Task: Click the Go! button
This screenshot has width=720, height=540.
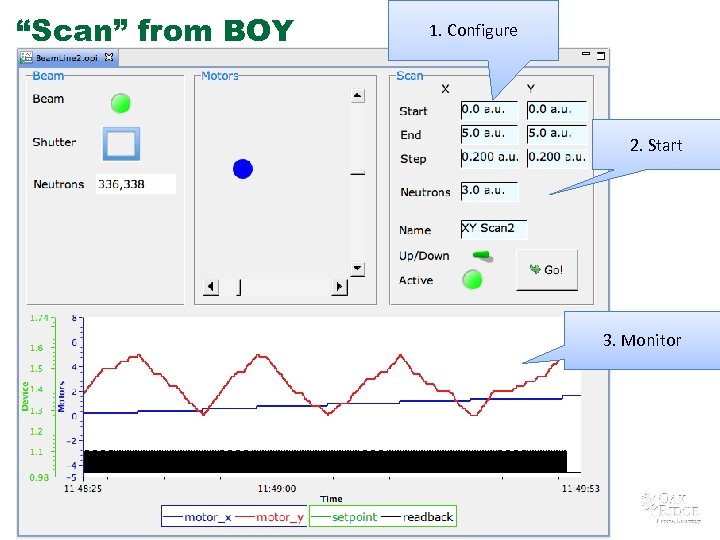Action: click(546, 270)
